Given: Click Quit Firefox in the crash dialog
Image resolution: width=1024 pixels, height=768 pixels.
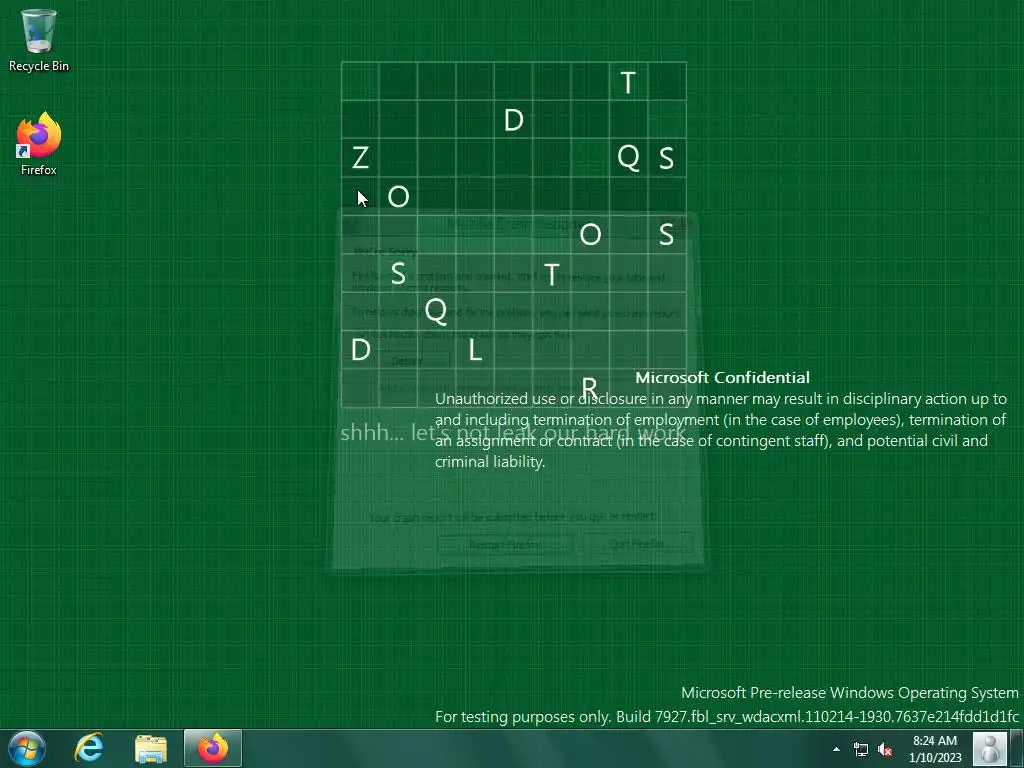Looking at the screenshot, I should coord(637,543).
